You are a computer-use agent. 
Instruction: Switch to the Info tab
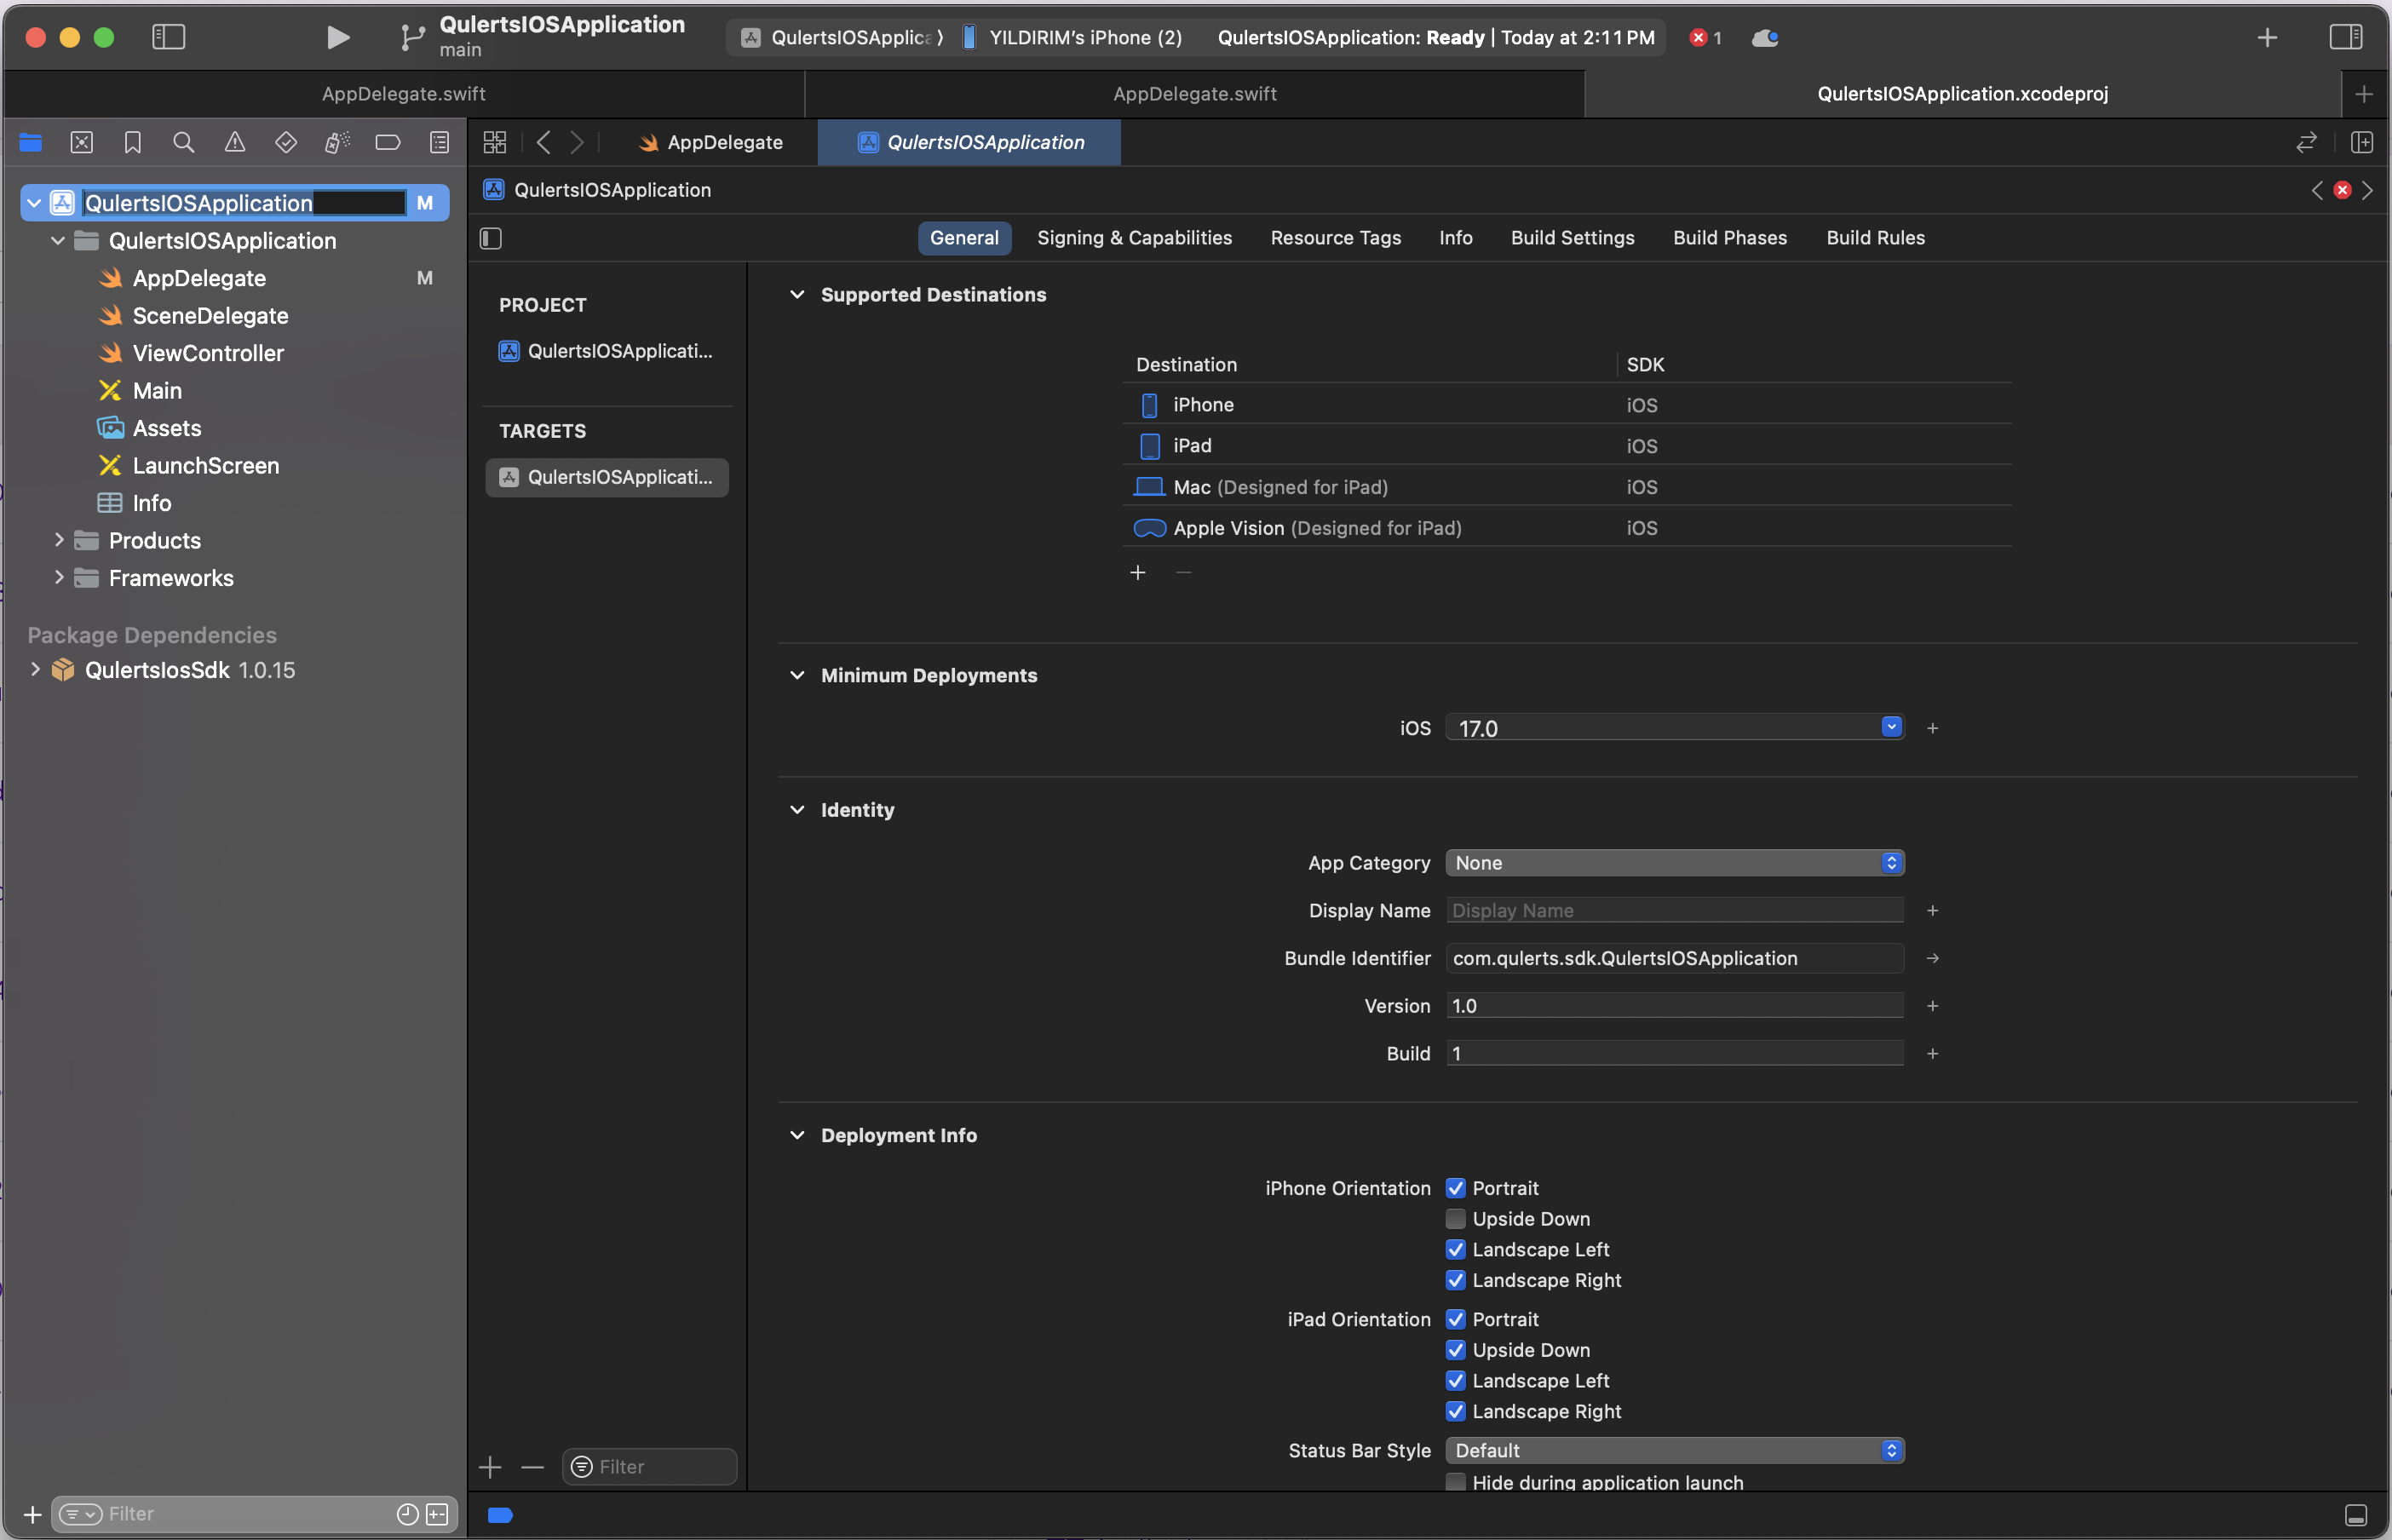(x=1456, y=238)
